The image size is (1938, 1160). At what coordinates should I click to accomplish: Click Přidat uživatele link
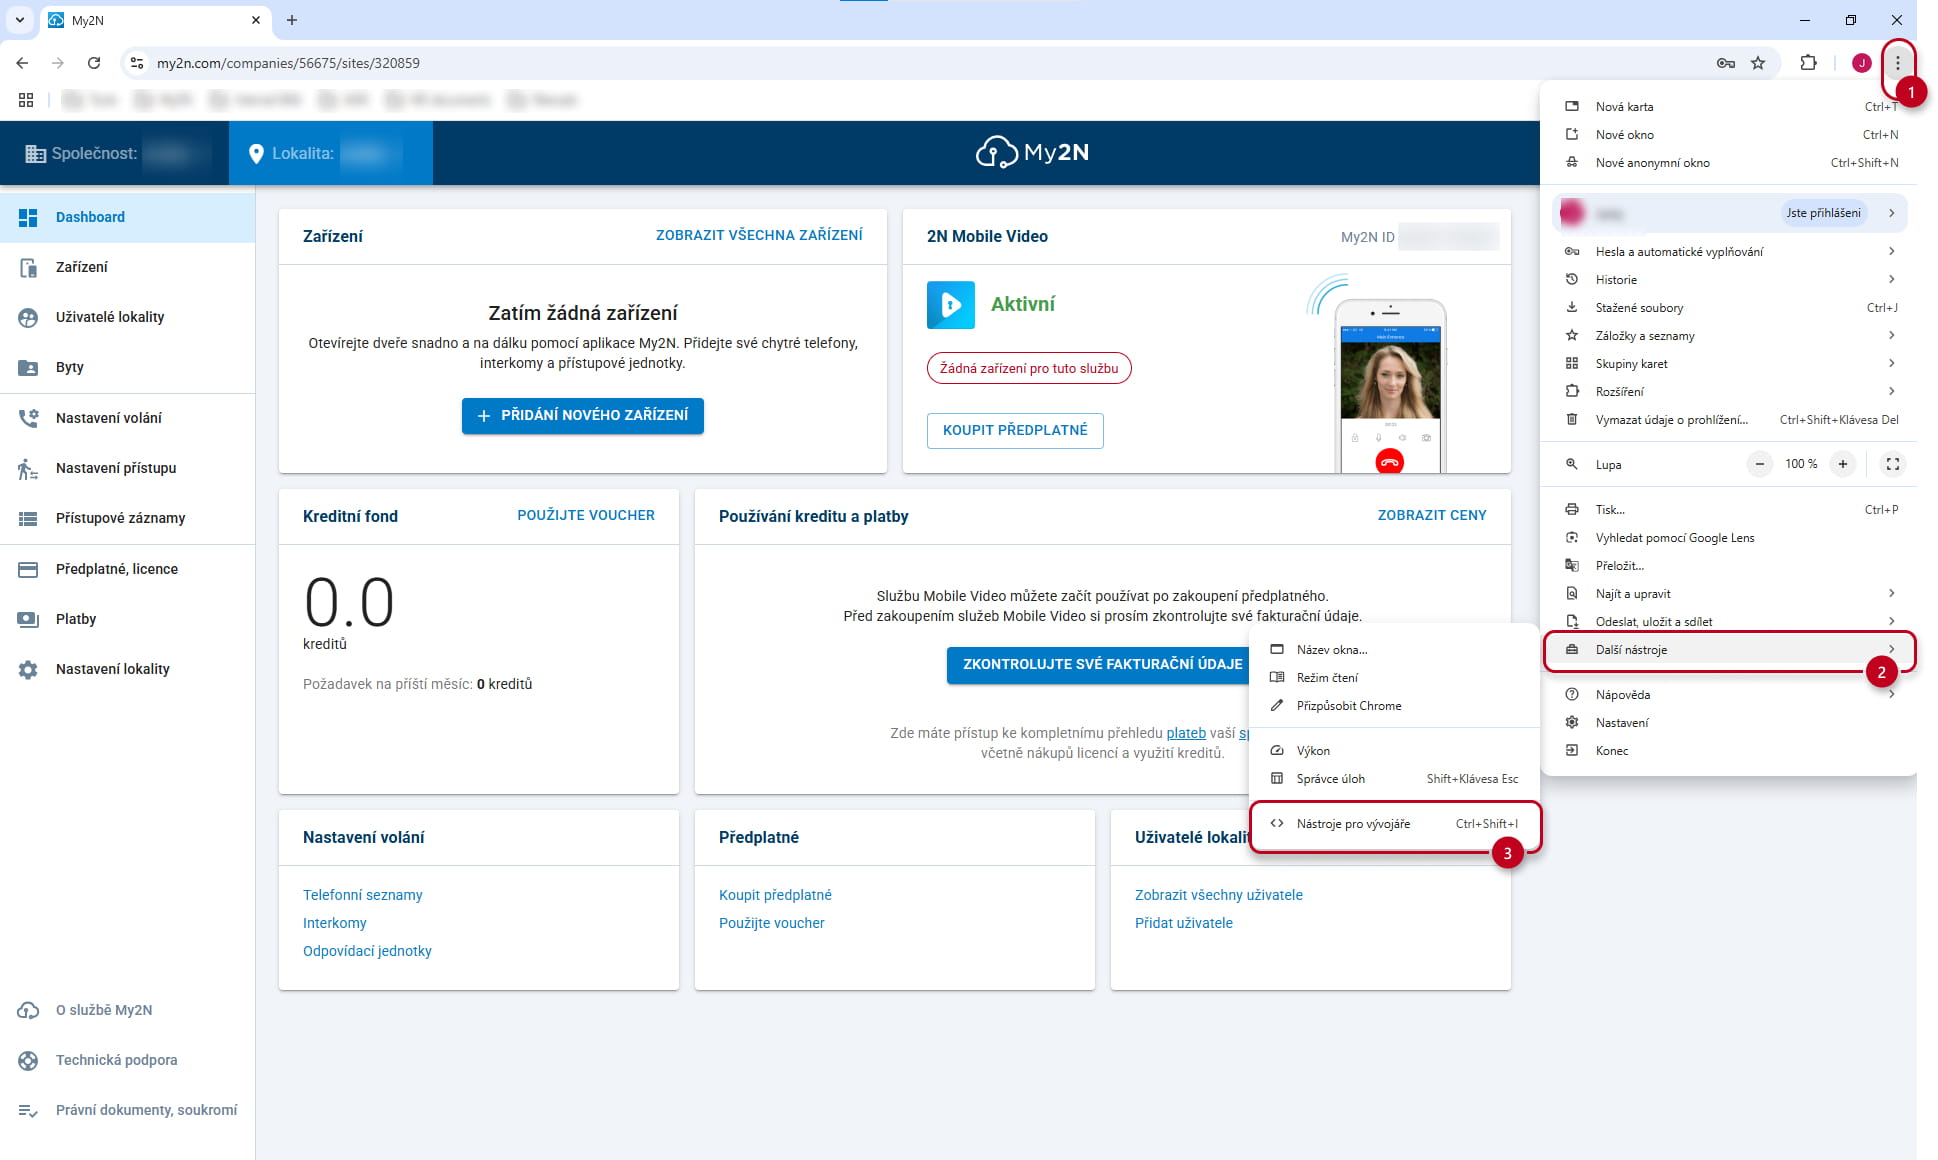coord(1184,923)
